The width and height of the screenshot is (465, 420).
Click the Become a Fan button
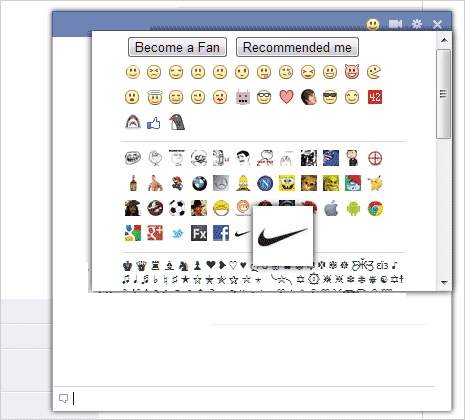pyautogui.click(x=177, y=47)
